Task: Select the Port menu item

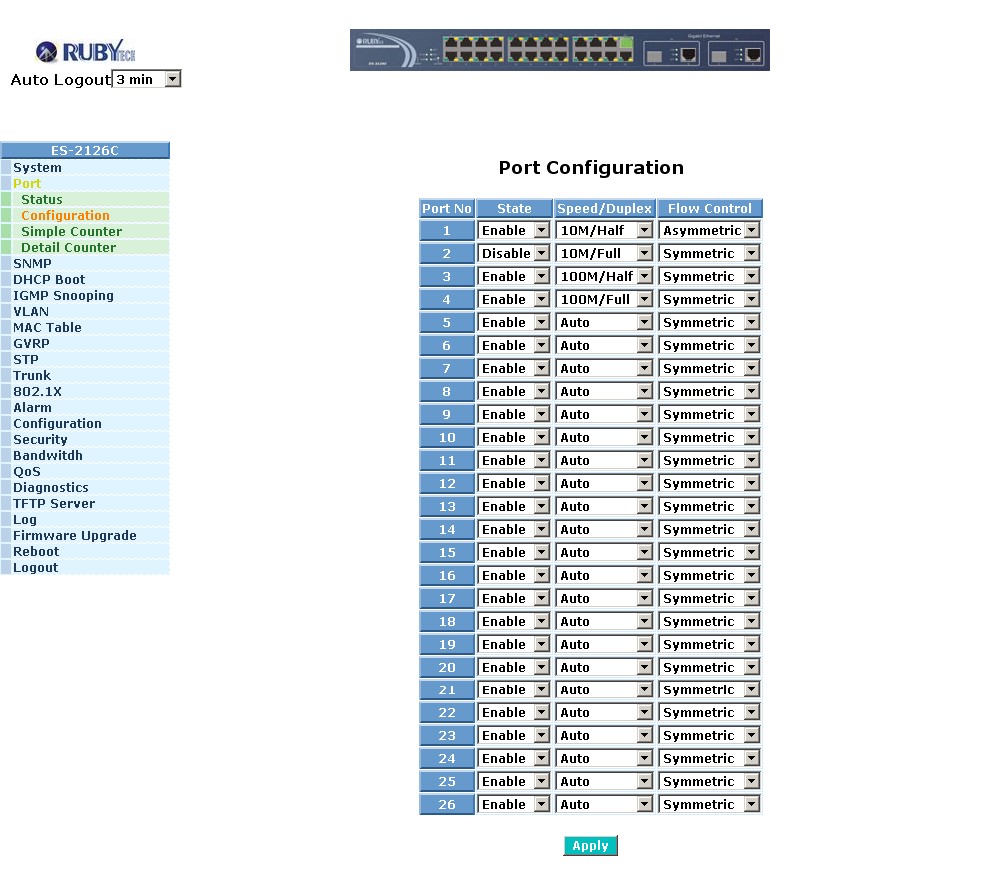Action: coord(27,184)
